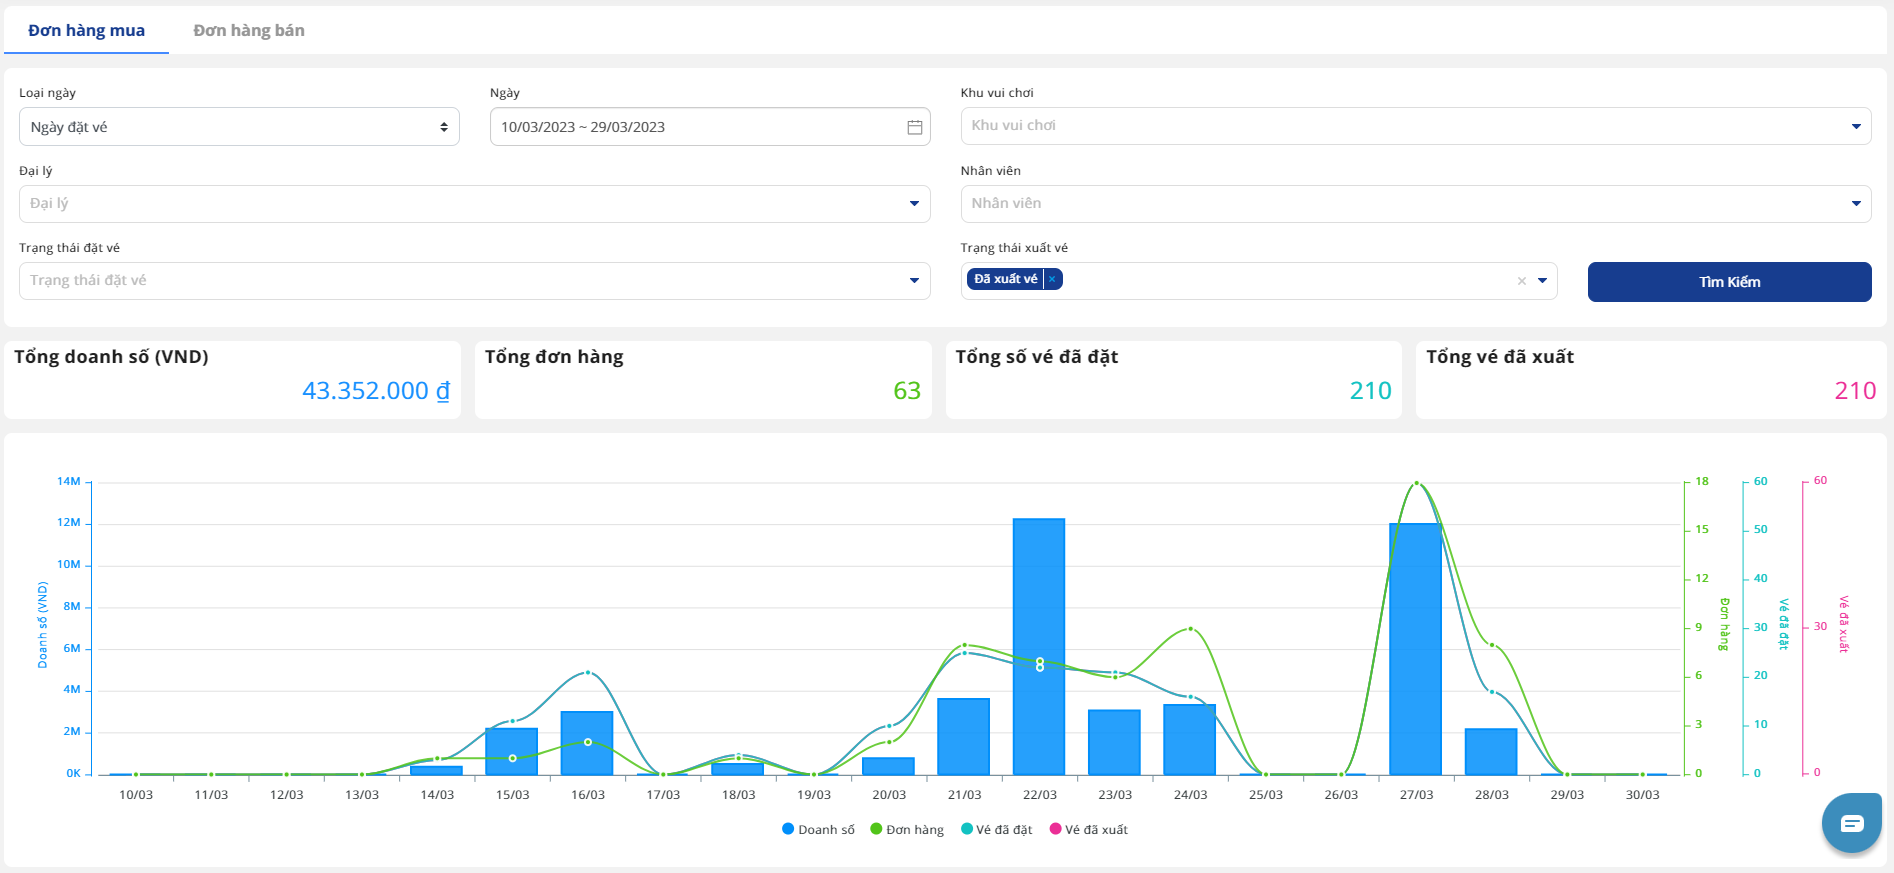Click the Tổng doanh số (VND) heading
Viewport: 1894px width, 873px height.
[x=111, y=357]
